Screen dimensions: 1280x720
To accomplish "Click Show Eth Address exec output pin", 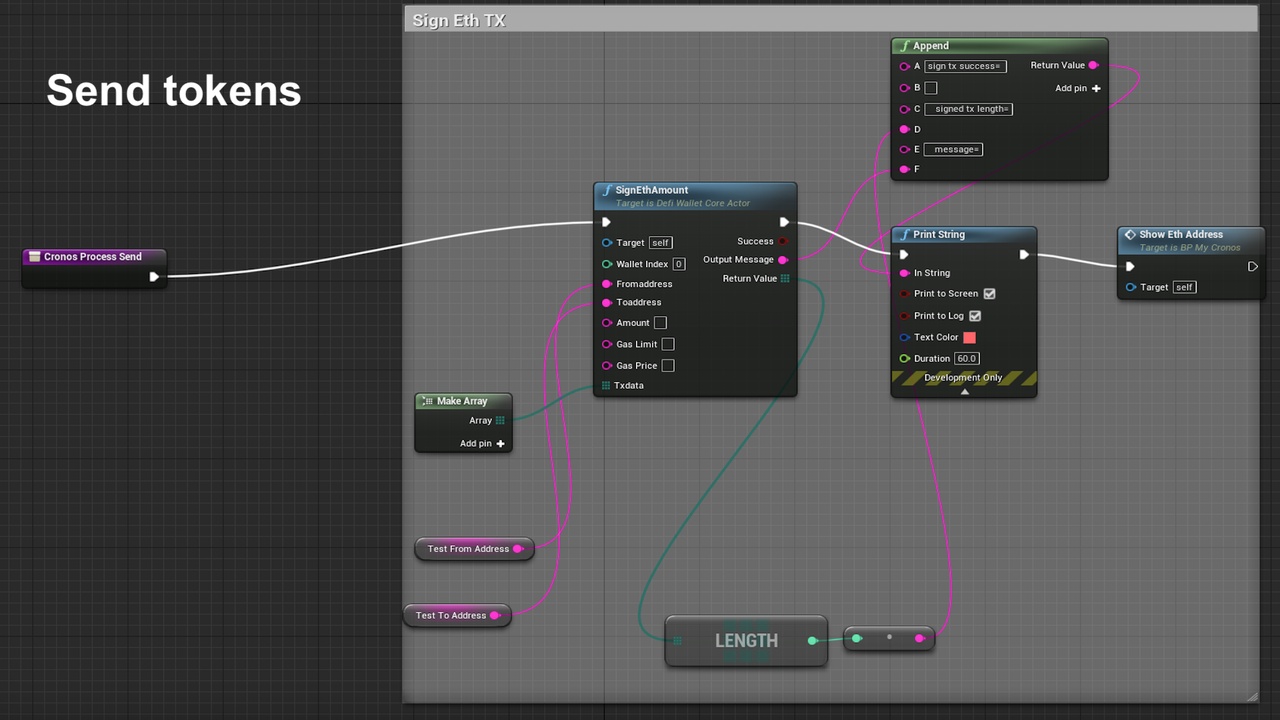I will [1252, 267].
